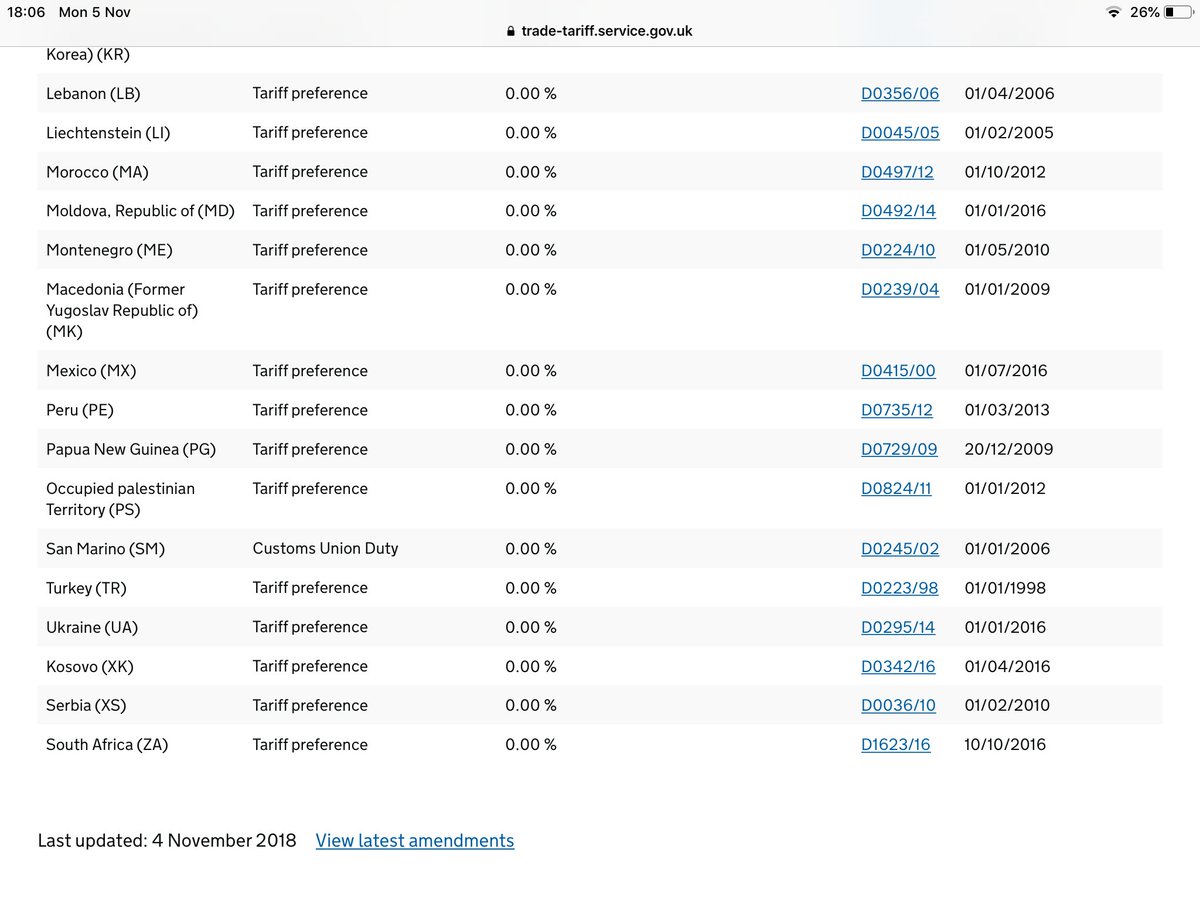Select the Macedonia (MK) country cell

[122, 310]
